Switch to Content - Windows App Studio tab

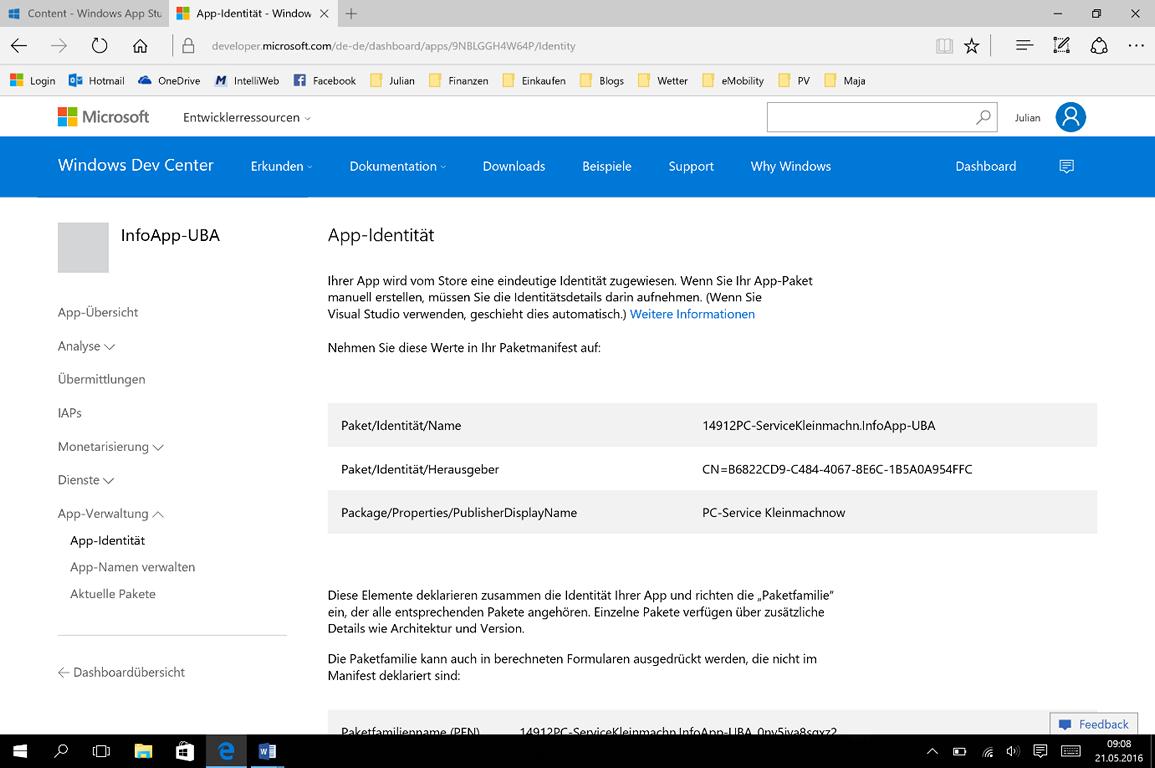coord(85,13)
